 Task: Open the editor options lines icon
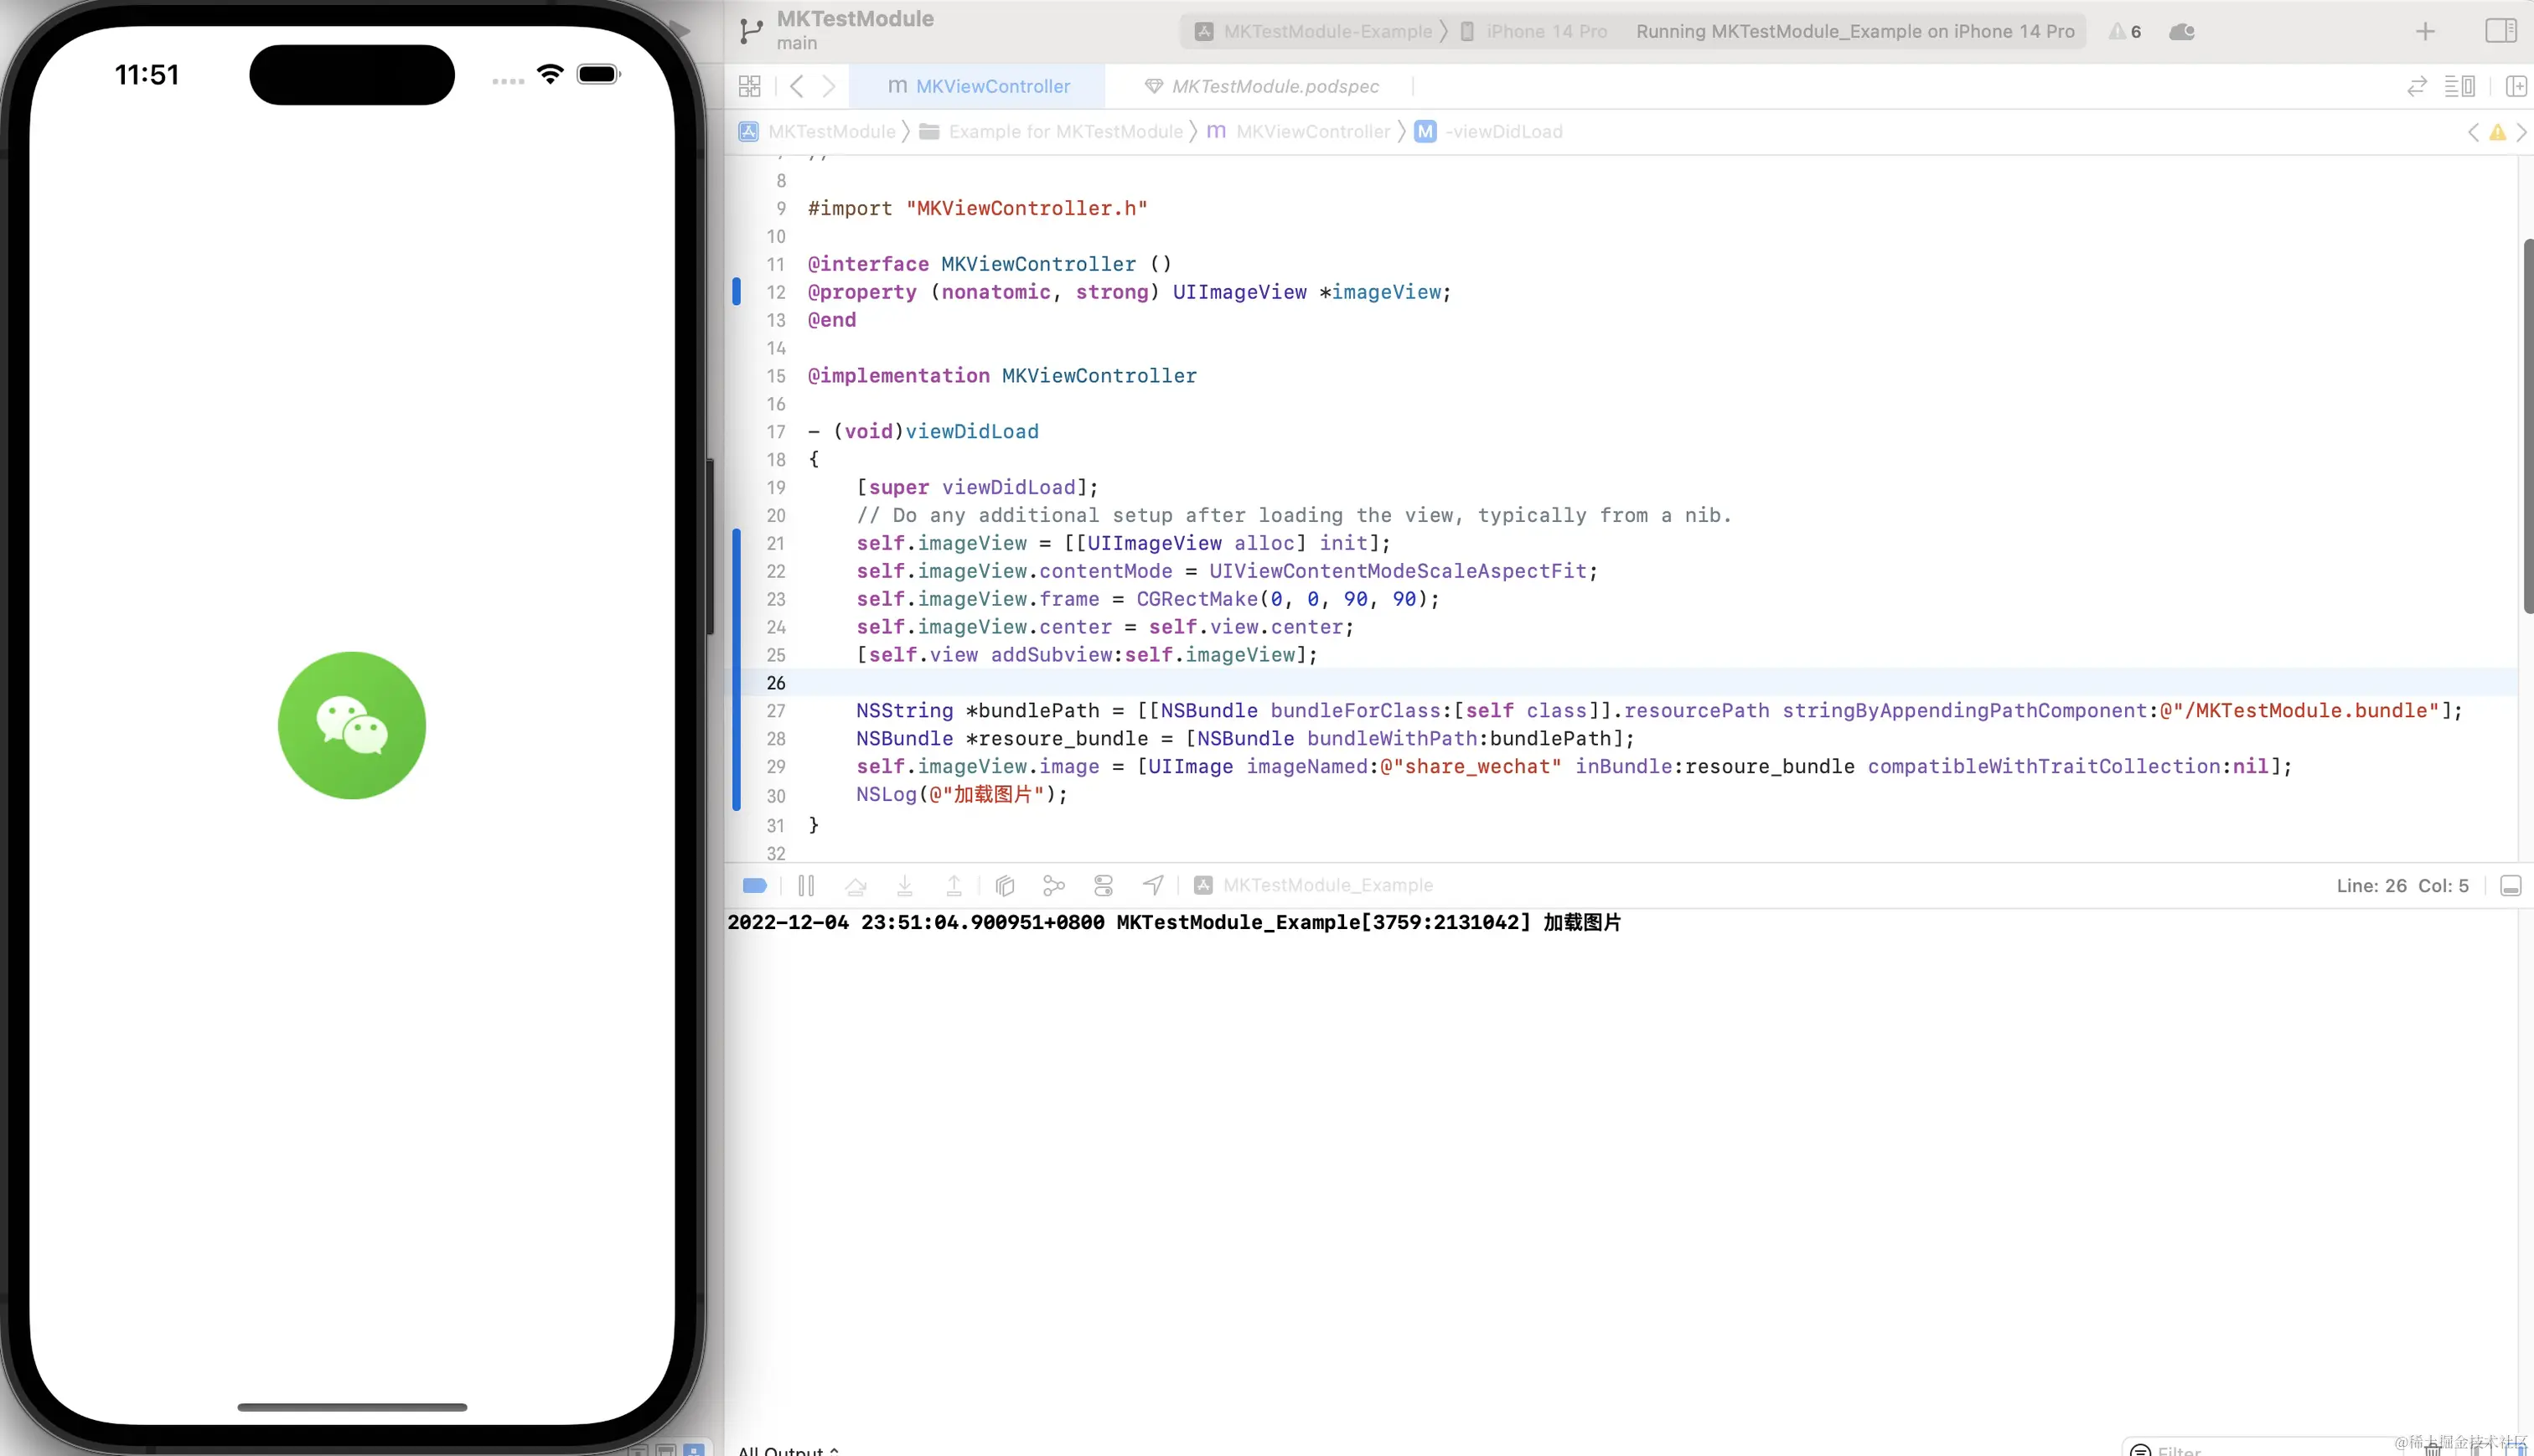(x=2459, y=87)
